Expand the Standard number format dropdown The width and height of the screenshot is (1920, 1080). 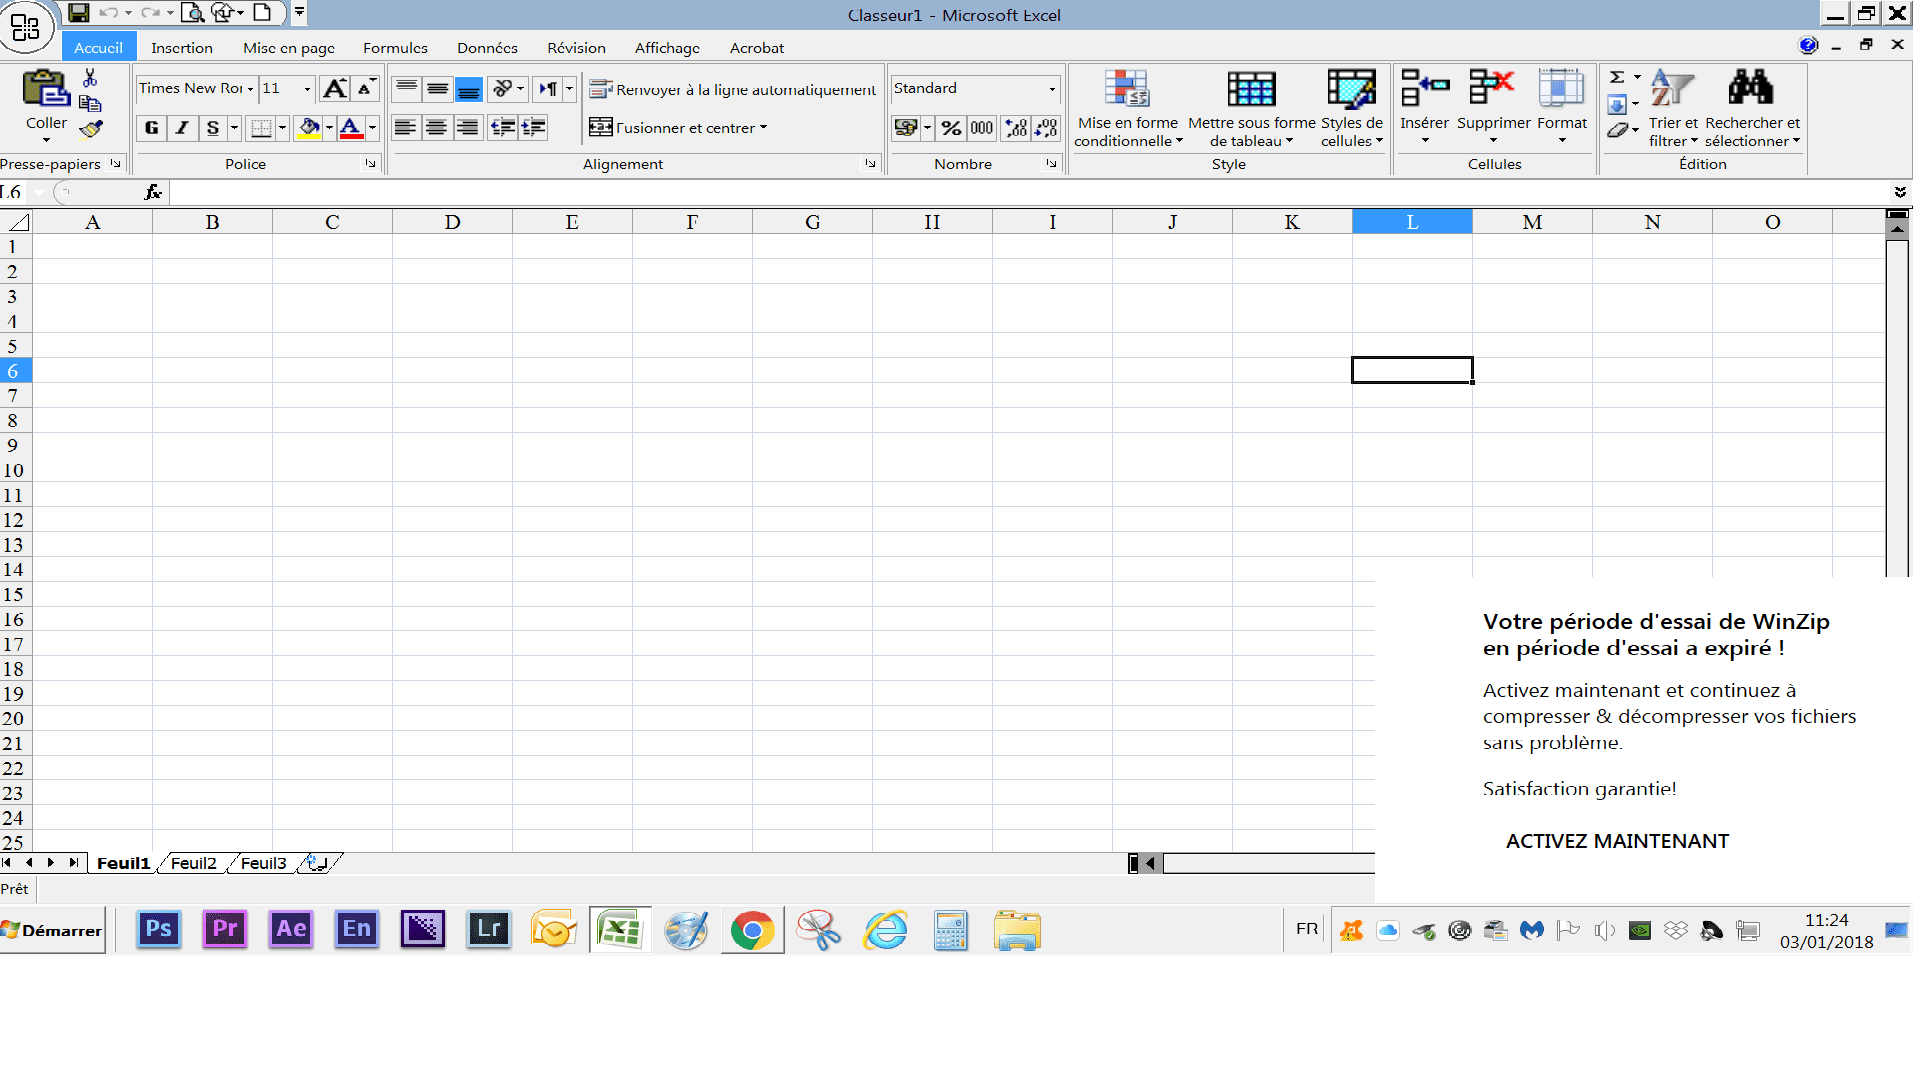(1052, 89)
